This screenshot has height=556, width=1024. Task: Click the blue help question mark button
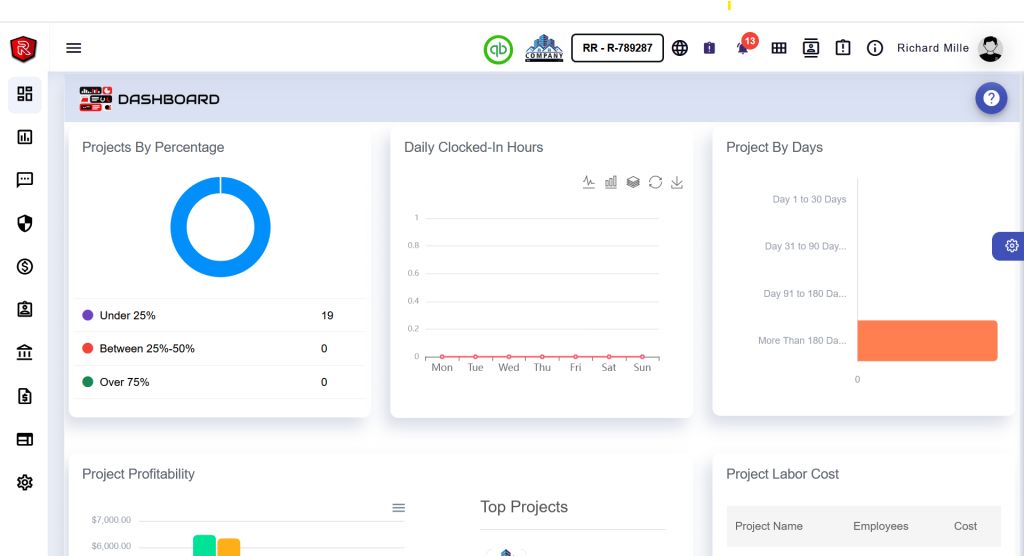(991, 98)
